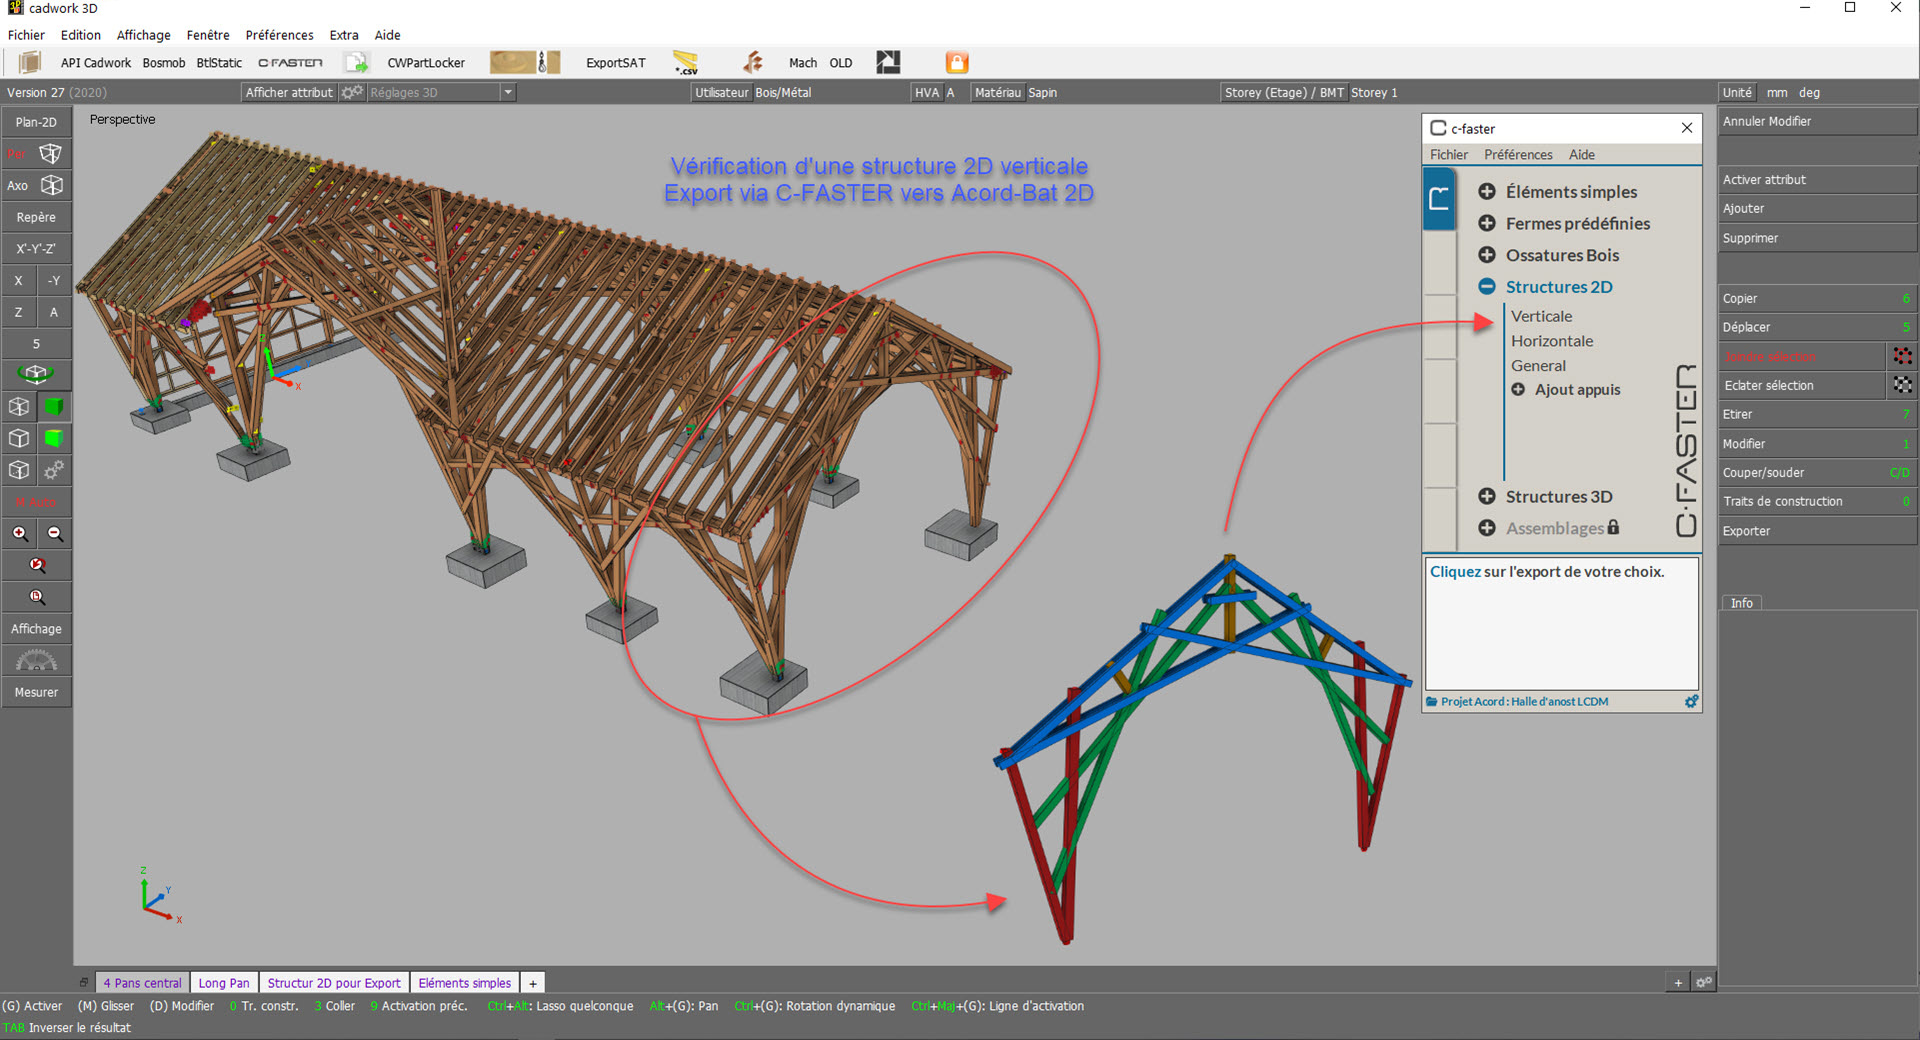Click the Eclater sélection dotted icon
This screenshot has width=1920, height=1040.
coord(1903,385)
